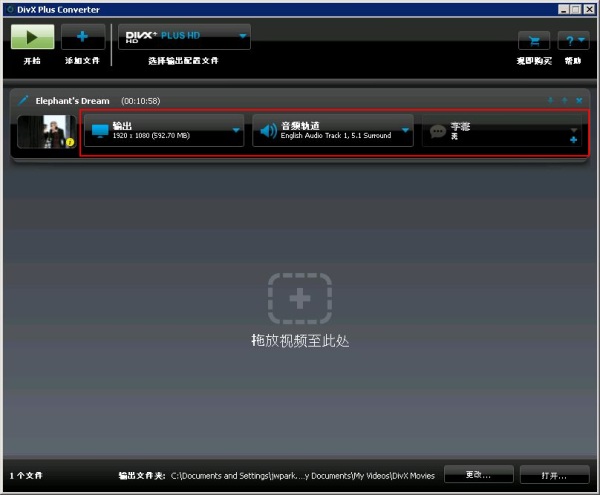Click the Elephant's Dream video thumbnail
The image size is (600, 495).
[47, 131]
